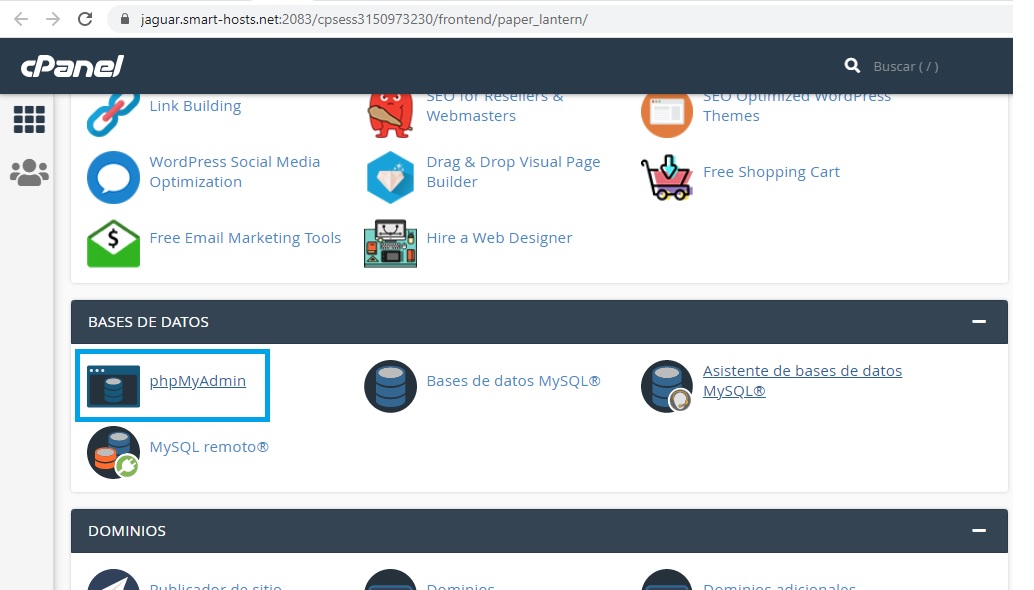Screen dimensions: 1034x590
Task: Focus the Buscar search field
Action: [x=906, y=67]
